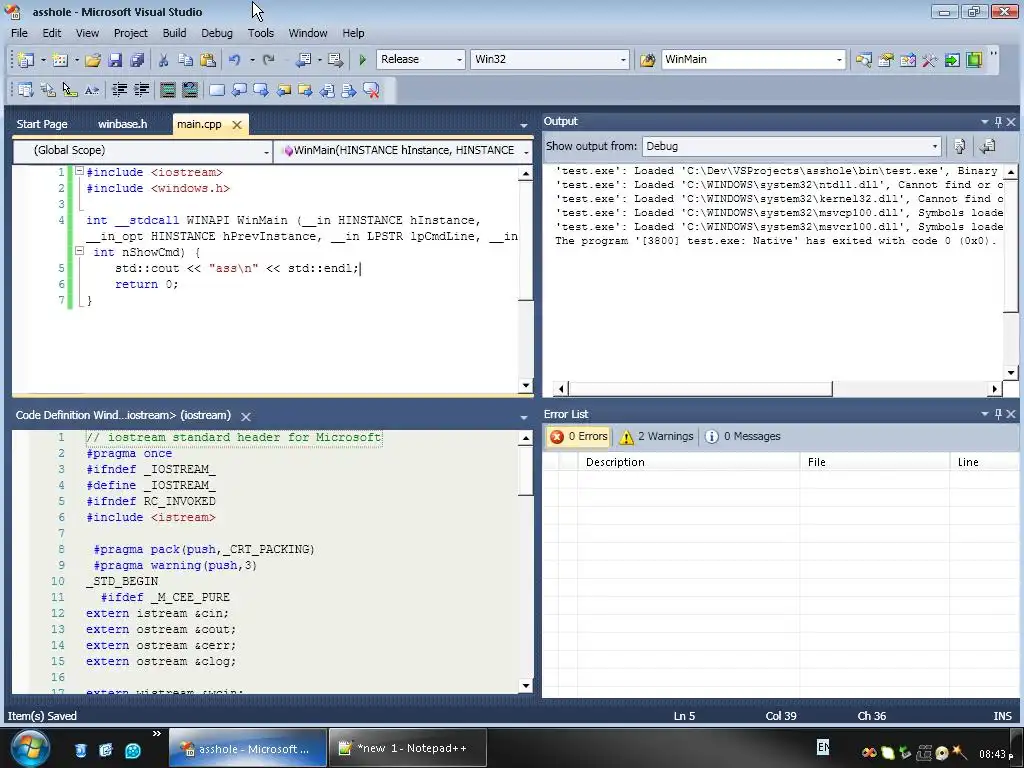Switch to Notepad++ taskbar button

coord(408,748)
